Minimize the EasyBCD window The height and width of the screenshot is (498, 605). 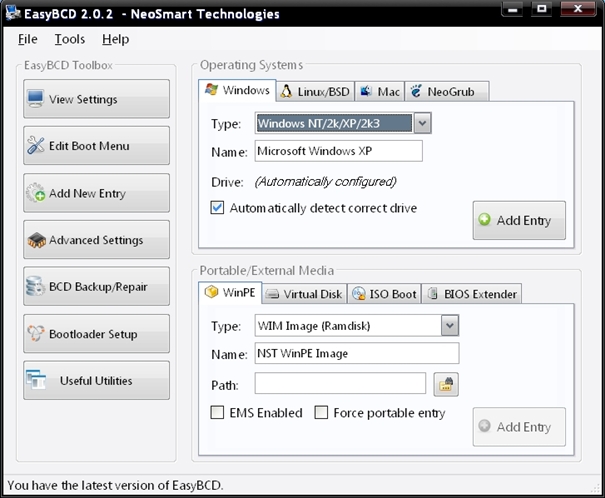click(x=513, y=9)
